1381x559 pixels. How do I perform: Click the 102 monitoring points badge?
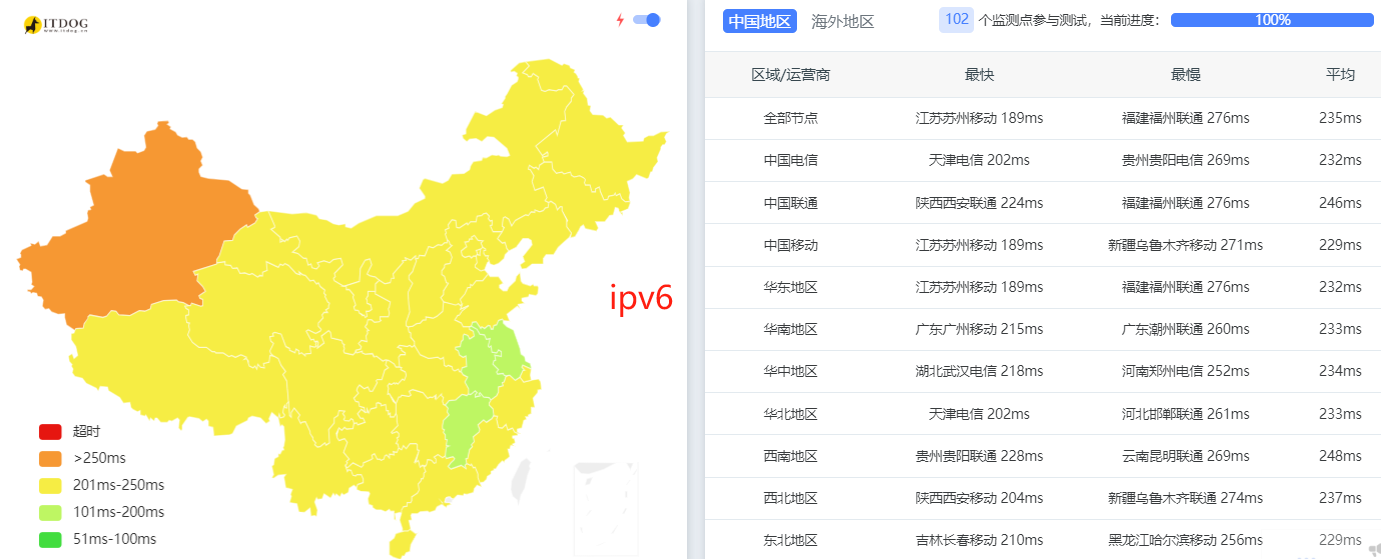(956, 19)
